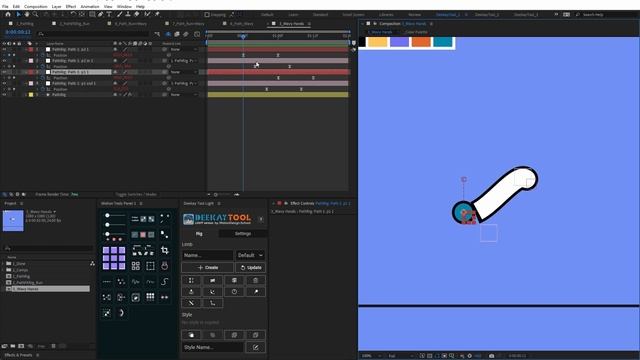The image size is (640, 360).
Task: Open layer 4 parent link dropdown
Action: pyautogui.click(x=184, y=83)
